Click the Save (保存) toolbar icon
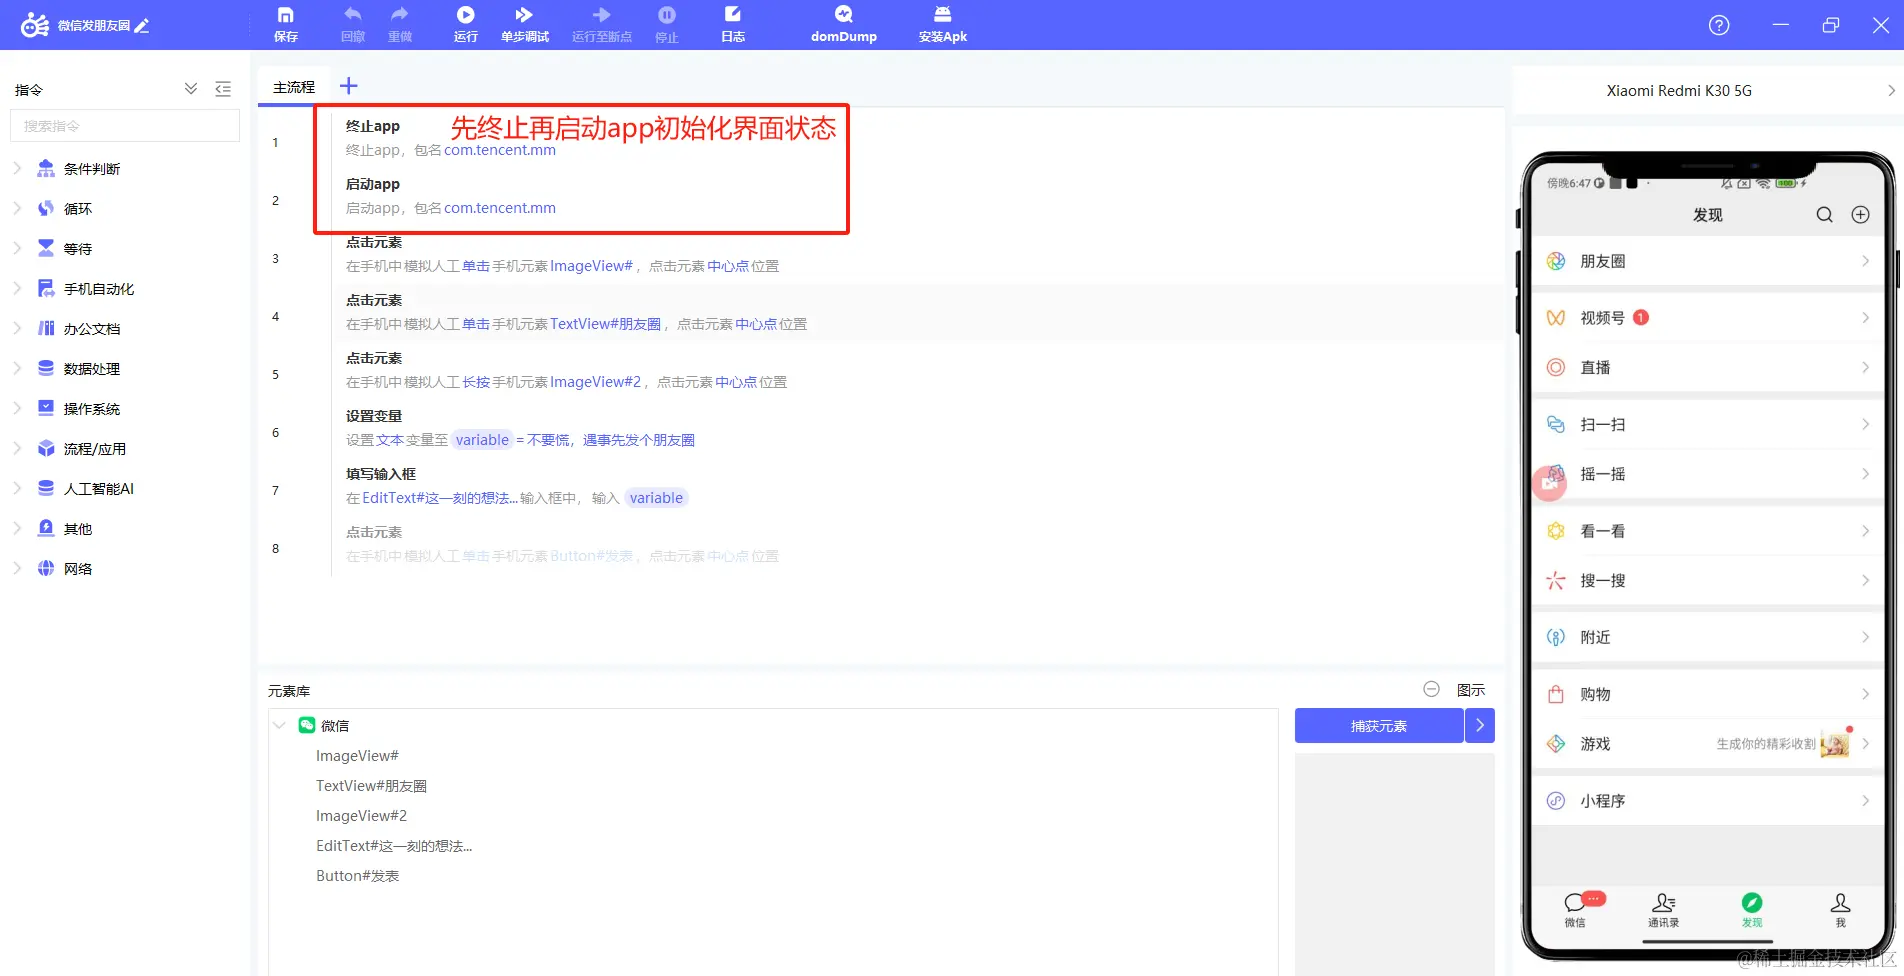 [286, 24]
